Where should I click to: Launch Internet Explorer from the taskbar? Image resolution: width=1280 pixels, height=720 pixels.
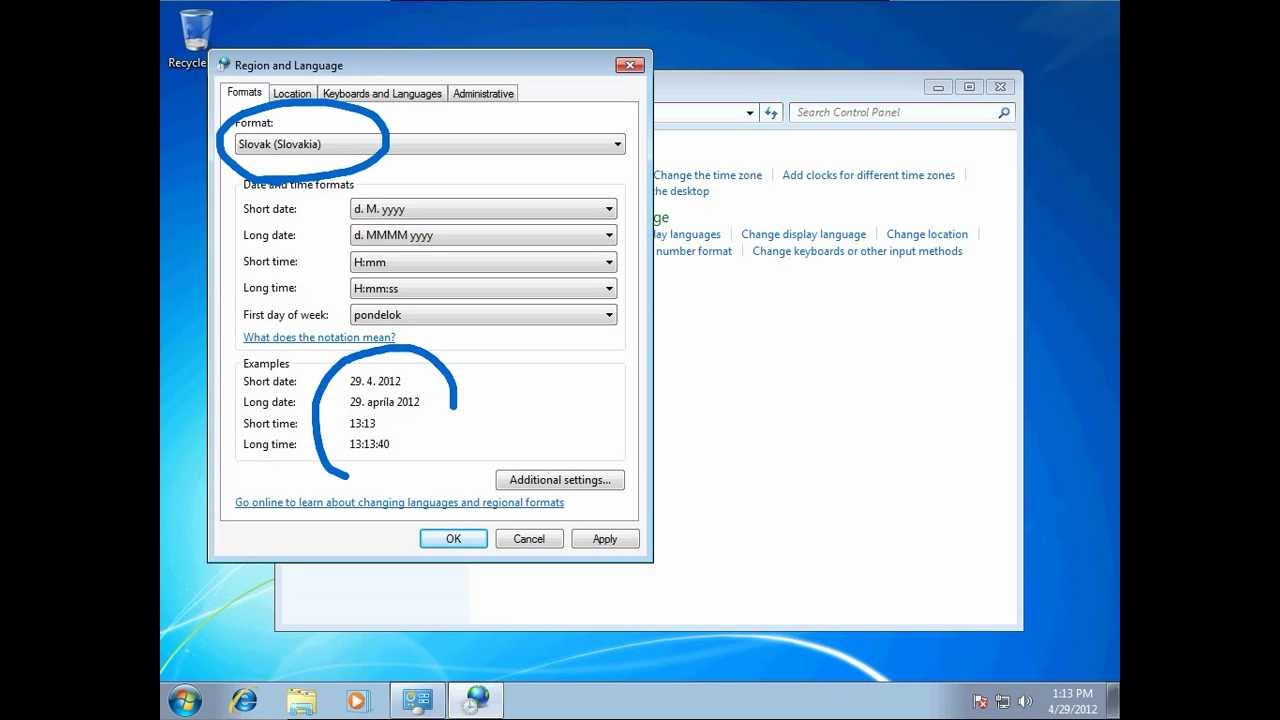click(243, 701)
